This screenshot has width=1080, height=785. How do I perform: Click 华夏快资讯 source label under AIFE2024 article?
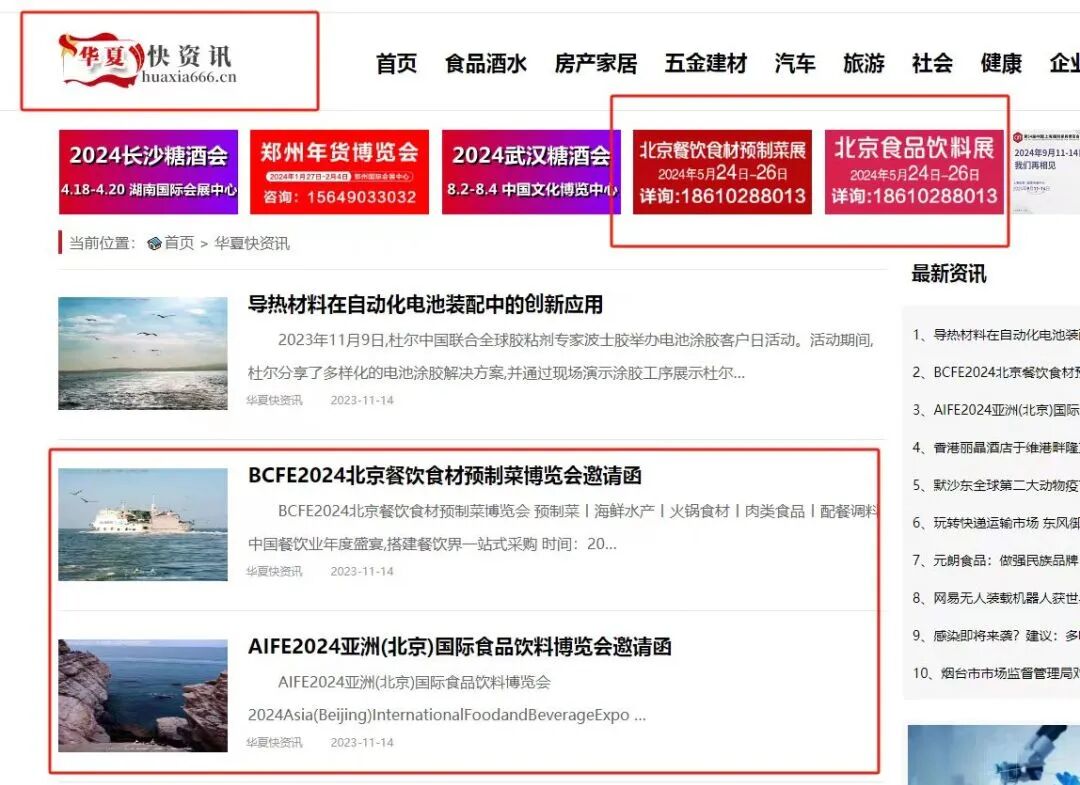pos(274,742)
